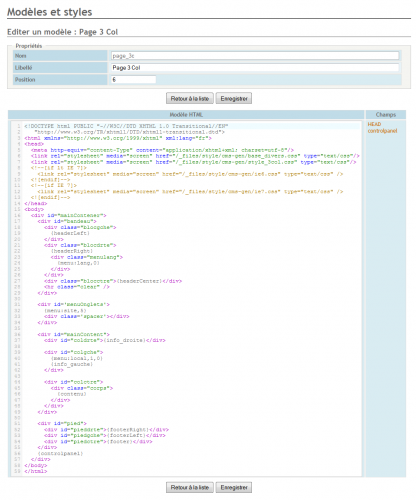
Task: Click the {controlpanel} line in code
Action: (60, 454)
